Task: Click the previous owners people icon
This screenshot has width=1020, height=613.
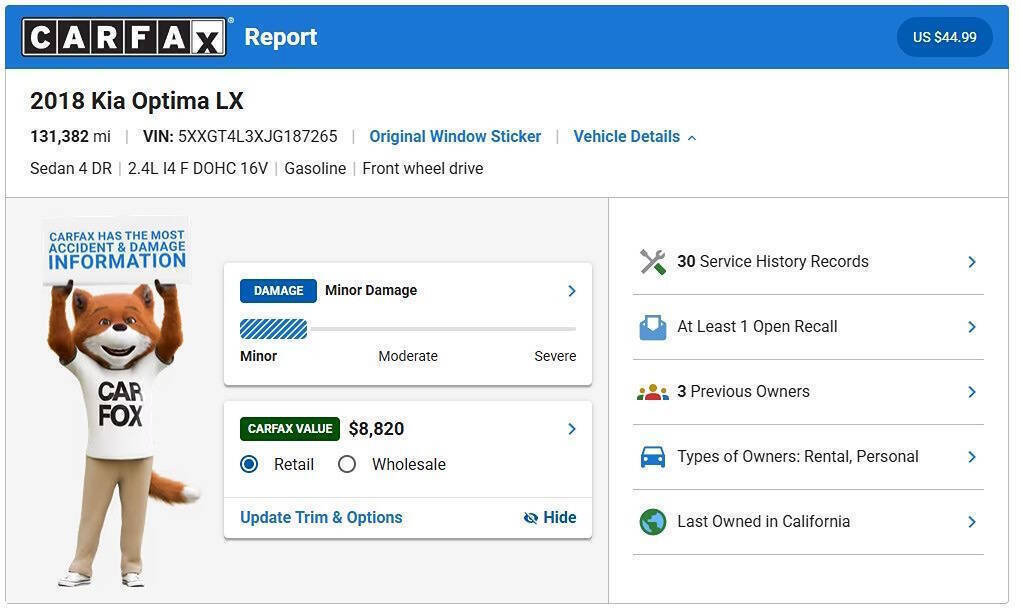Action: pos(652,392)
